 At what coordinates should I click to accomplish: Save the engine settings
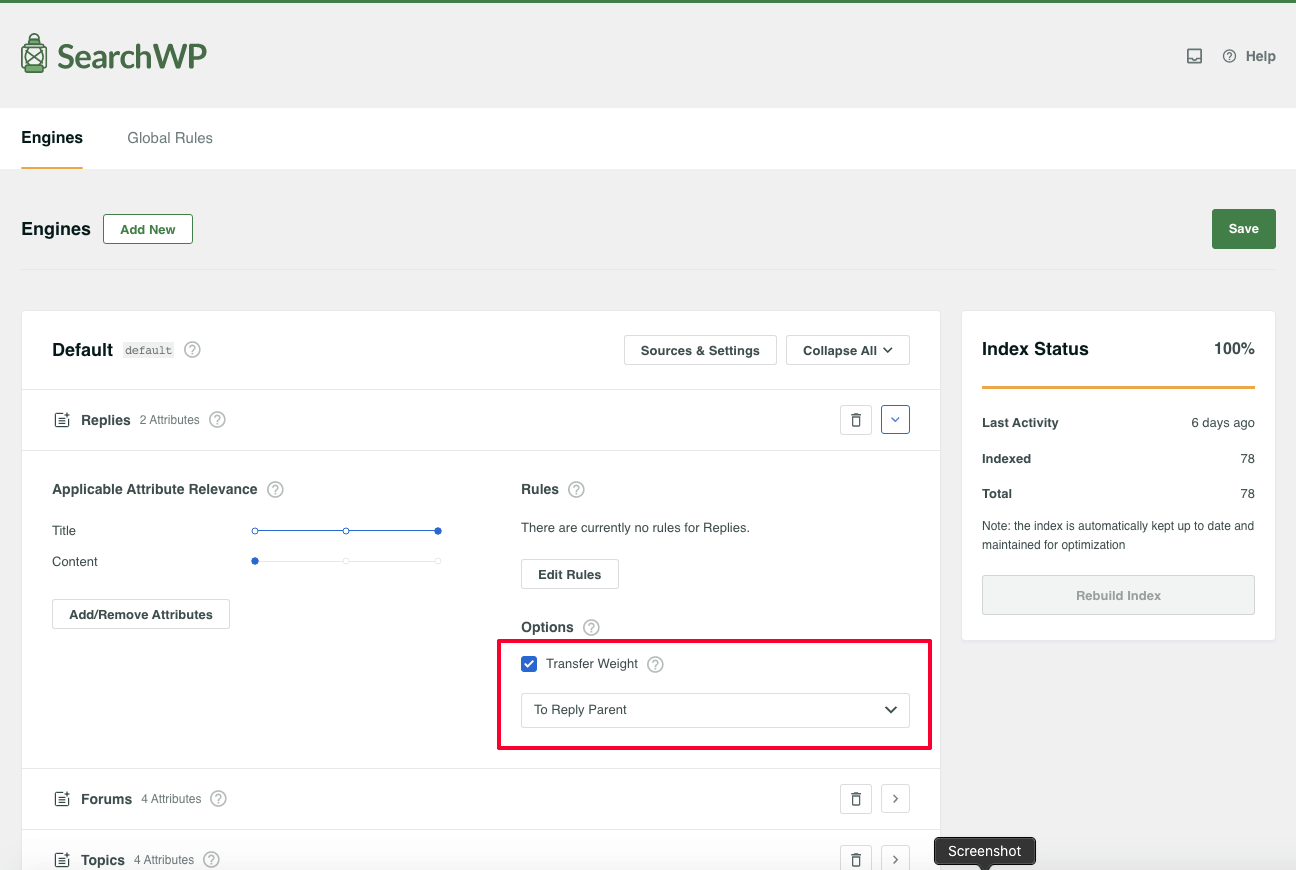(x=1243, y=229)
